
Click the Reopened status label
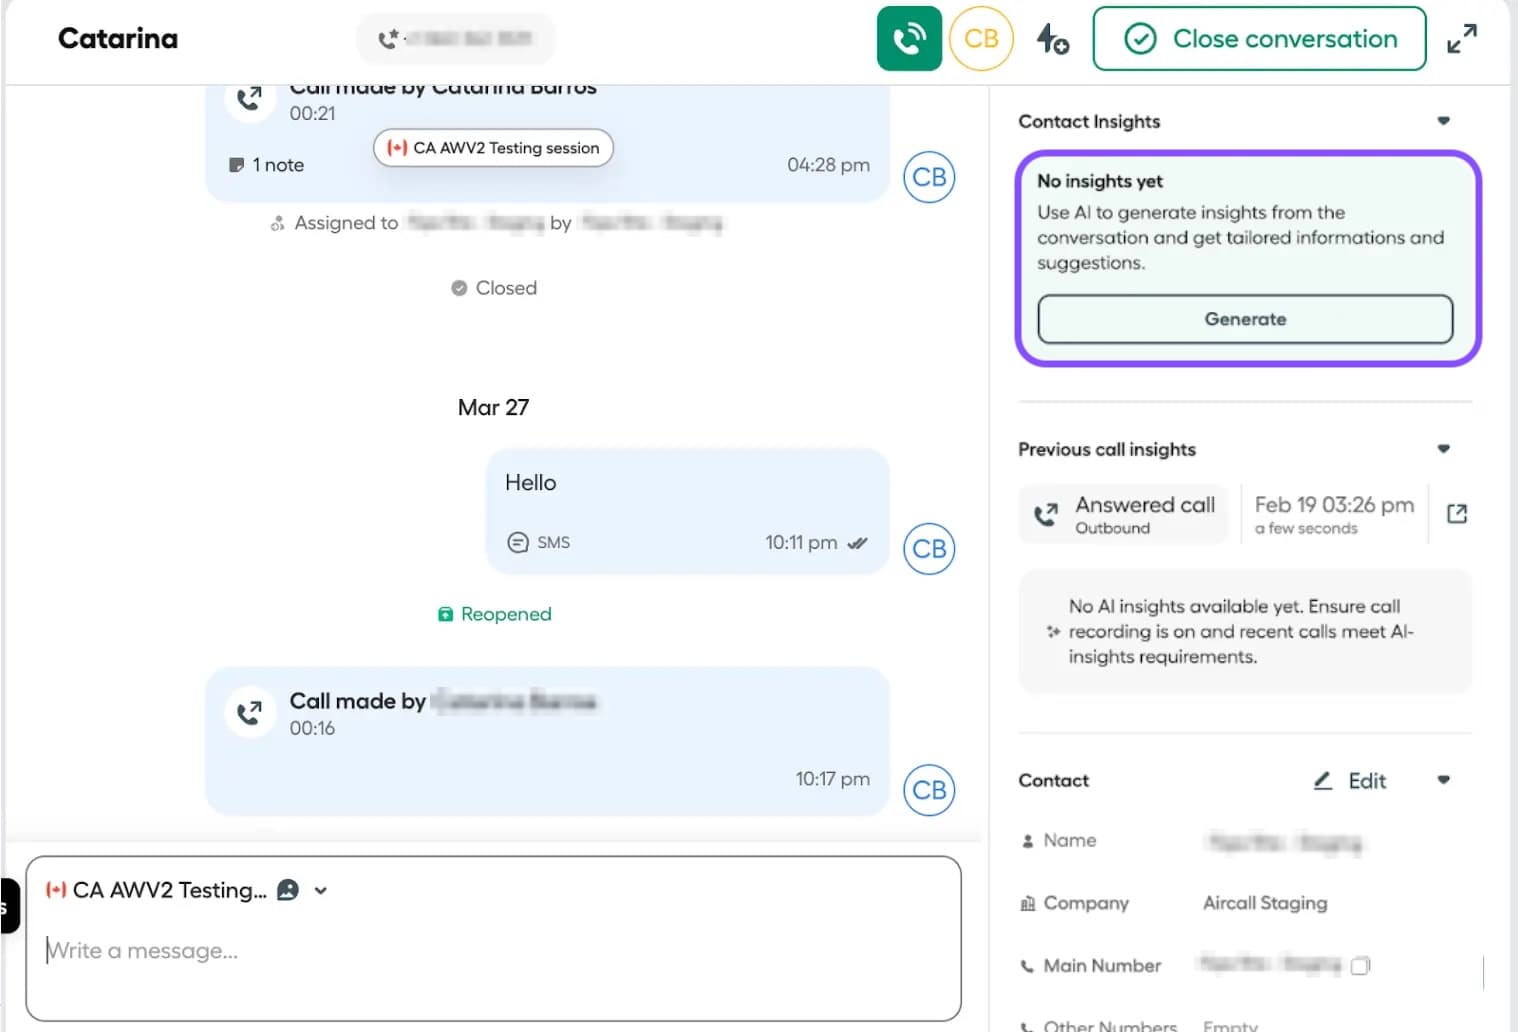point(493,613)
